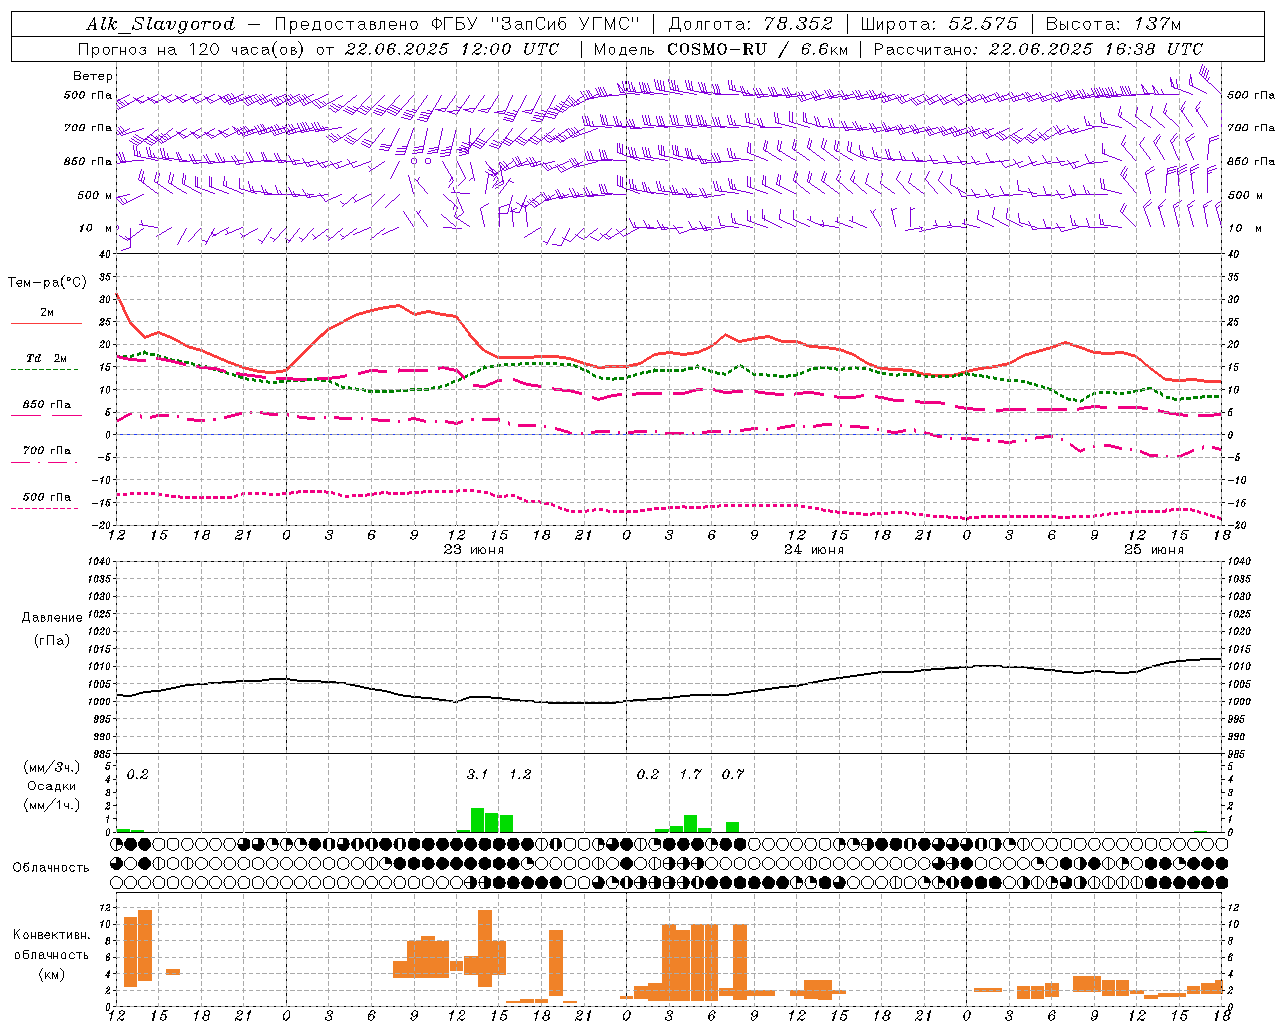Viewport: 1280px width, 1024px height.
Task: Click the Ветер wind panel label
Action: [x=92, y=76]
